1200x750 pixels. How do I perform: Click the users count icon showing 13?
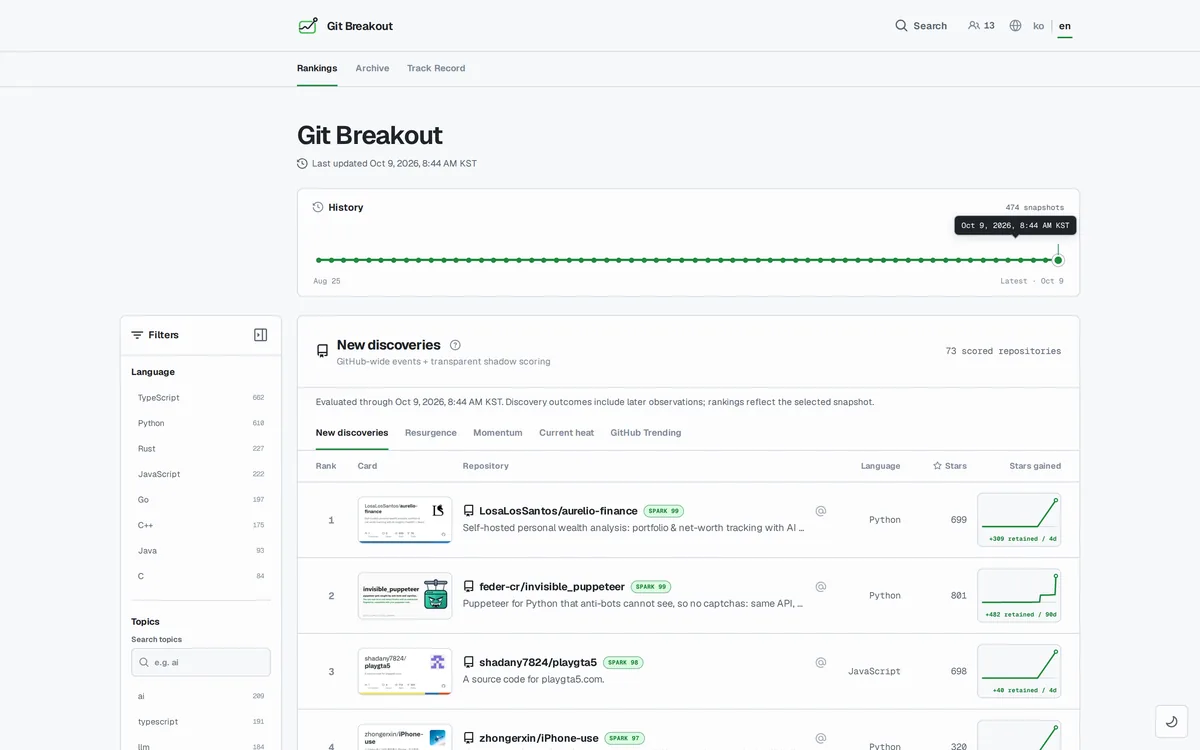click(x=974, y=26)
